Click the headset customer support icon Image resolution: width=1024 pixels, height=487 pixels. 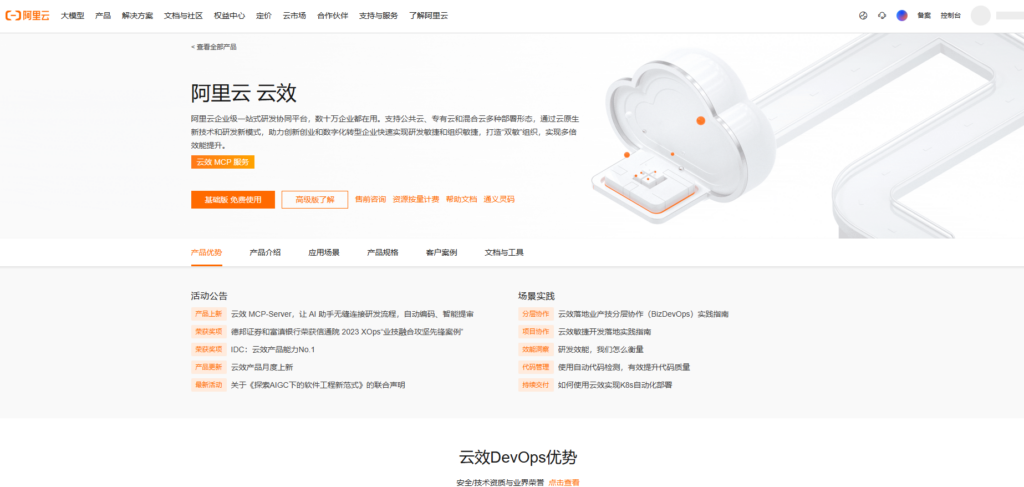882,15
